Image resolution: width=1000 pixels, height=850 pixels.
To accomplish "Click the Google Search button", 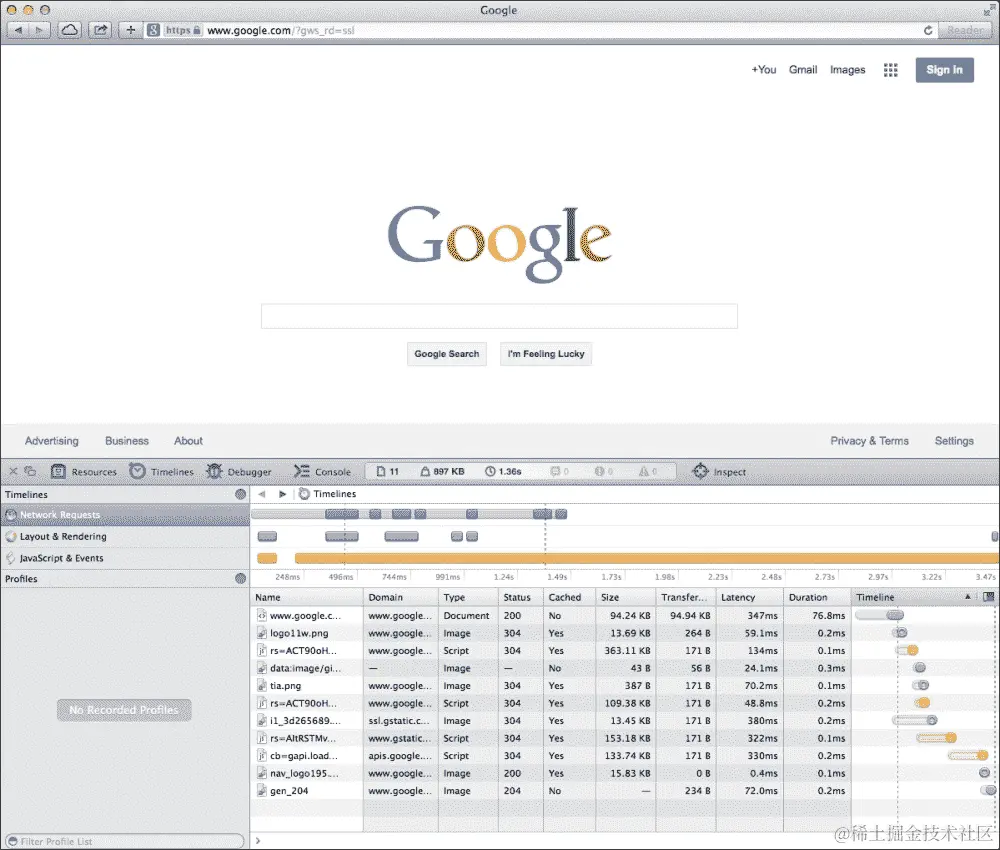I will (x=446, y=354).
